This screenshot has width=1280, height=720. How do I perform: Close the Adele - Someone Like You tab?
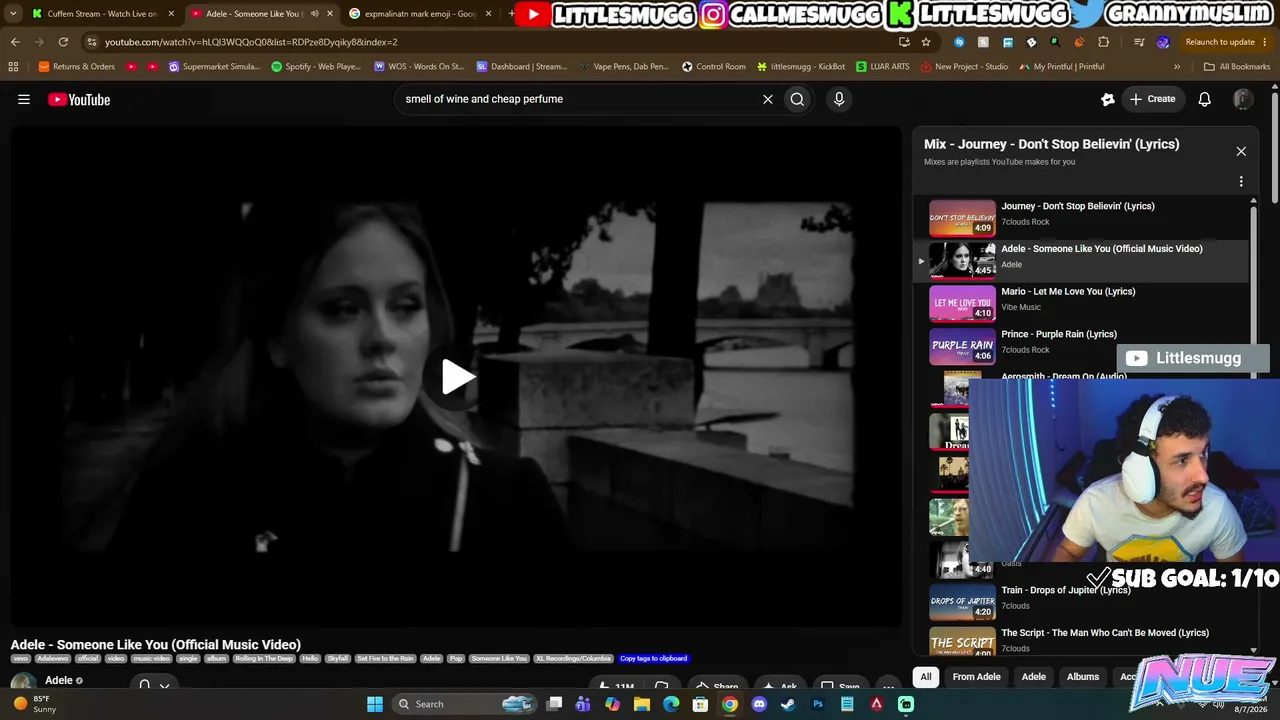click(x=330, y=14)
